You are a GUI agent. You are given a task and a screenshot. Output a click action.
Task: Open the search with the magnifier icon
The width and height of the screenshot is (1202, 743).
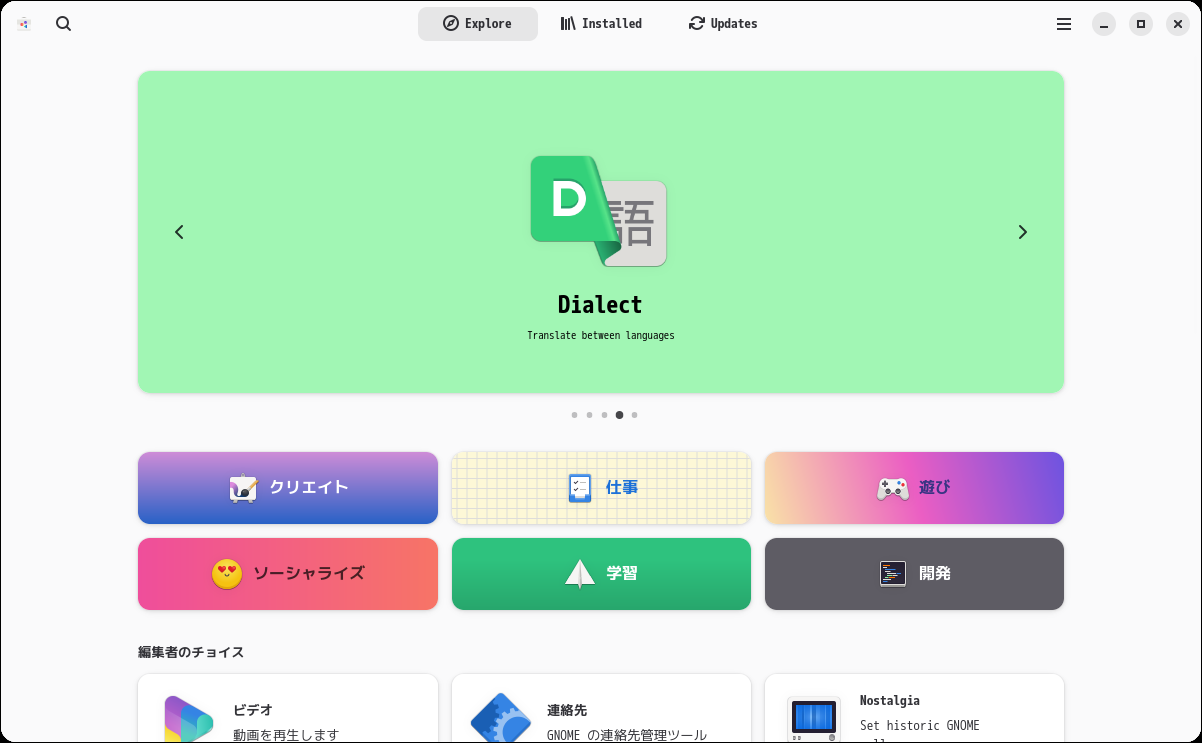pyautogui.click(x=63, y=24)
